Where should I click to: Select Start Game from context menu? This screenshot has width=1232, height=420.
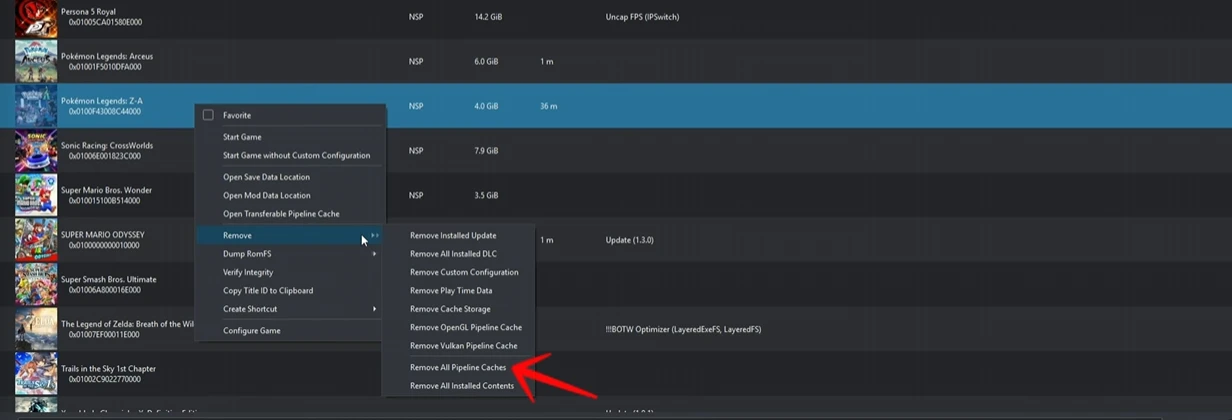point(242,137)
